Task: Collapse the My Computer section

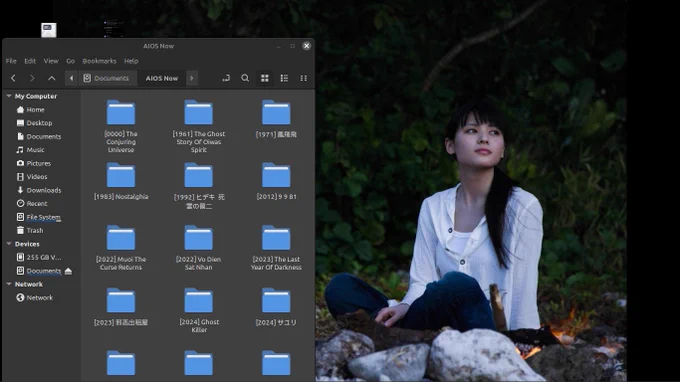Action: click(9, 96)
